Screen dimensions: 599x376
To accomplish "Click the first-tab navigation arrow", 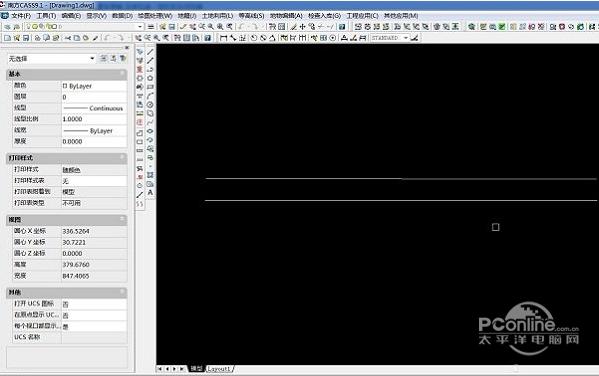I will click(160, 369).
